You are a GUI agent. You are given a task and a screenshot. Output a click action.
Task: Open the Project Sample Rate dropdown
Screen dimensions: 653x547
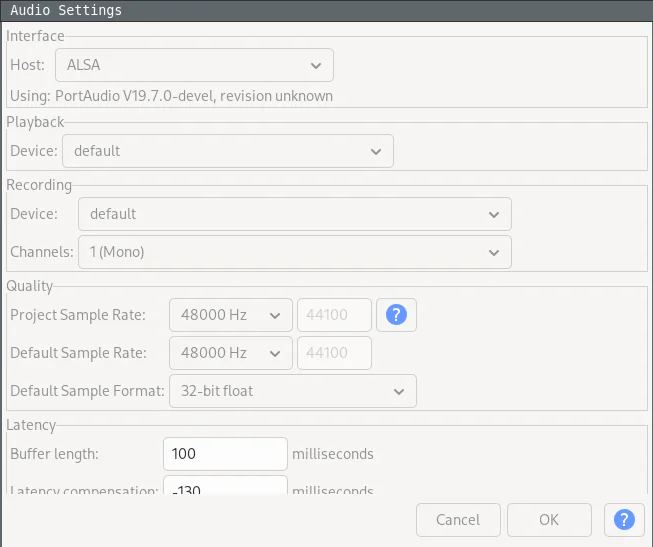231,315
